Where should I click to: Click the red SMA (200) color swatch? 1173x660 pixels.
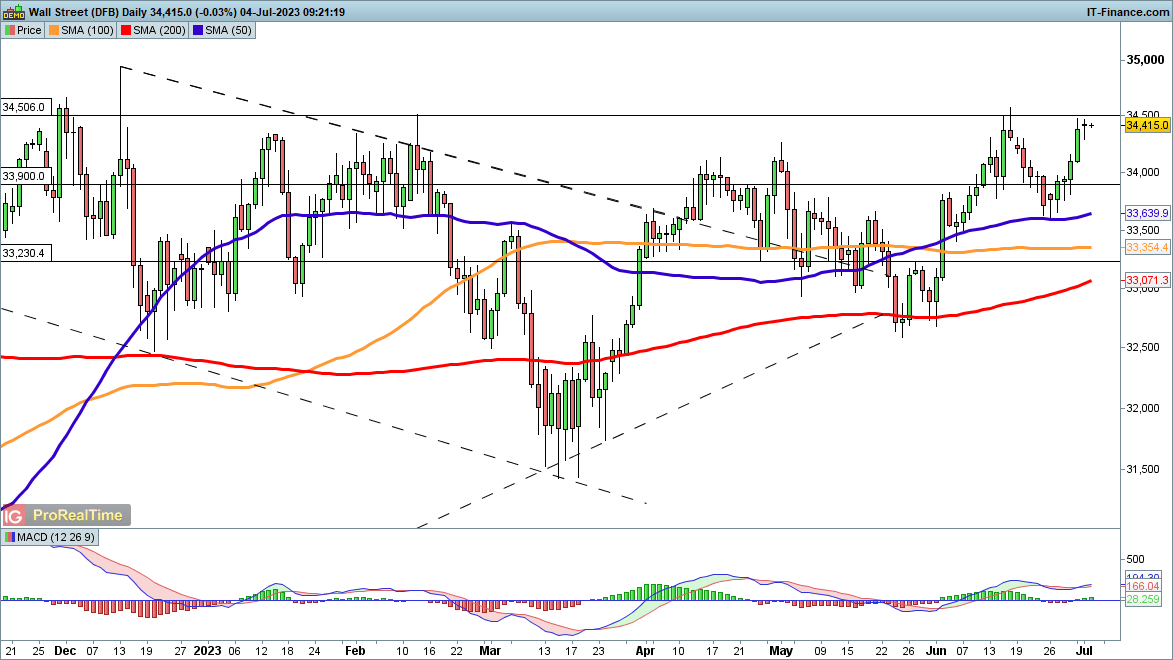click(x=126, y=30)
